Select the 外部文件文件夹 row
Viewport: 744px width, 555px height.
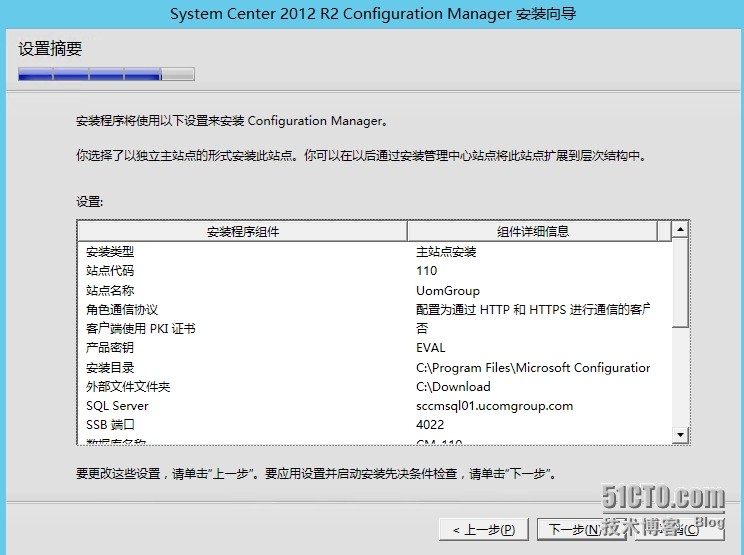(375, 387)
